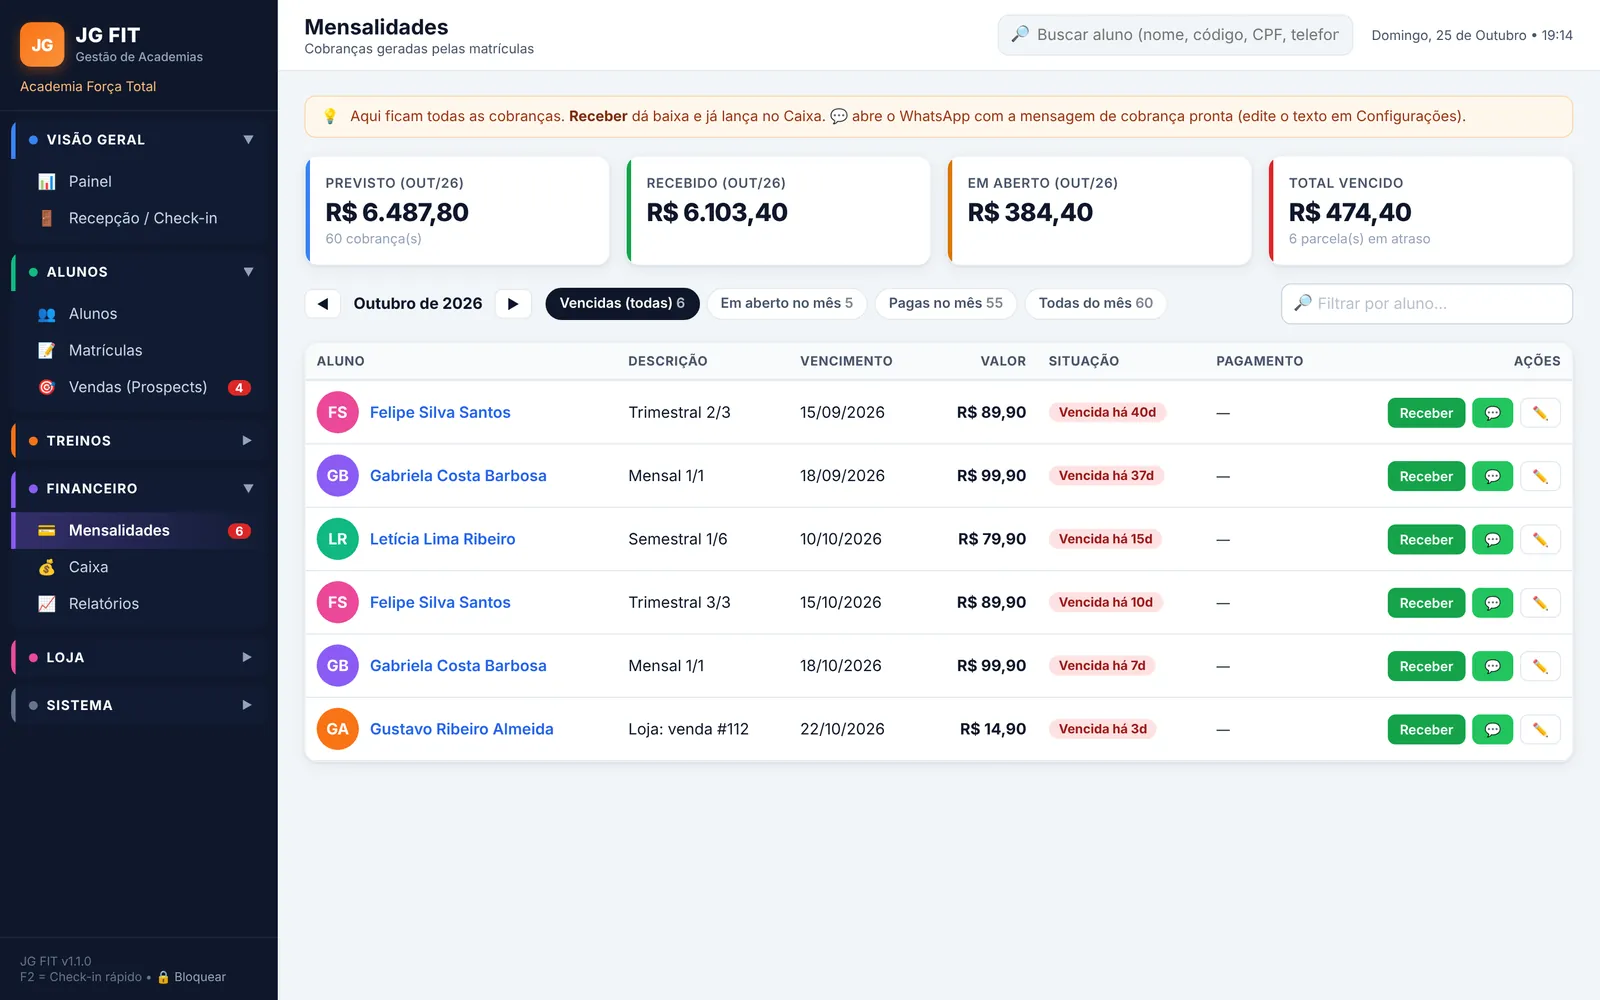Click pencil edit icon for Gabriela's 18/10 charge
Image resolution: width=1600 pixels, height=1000 pixels.
click(x=1540, y=666)
